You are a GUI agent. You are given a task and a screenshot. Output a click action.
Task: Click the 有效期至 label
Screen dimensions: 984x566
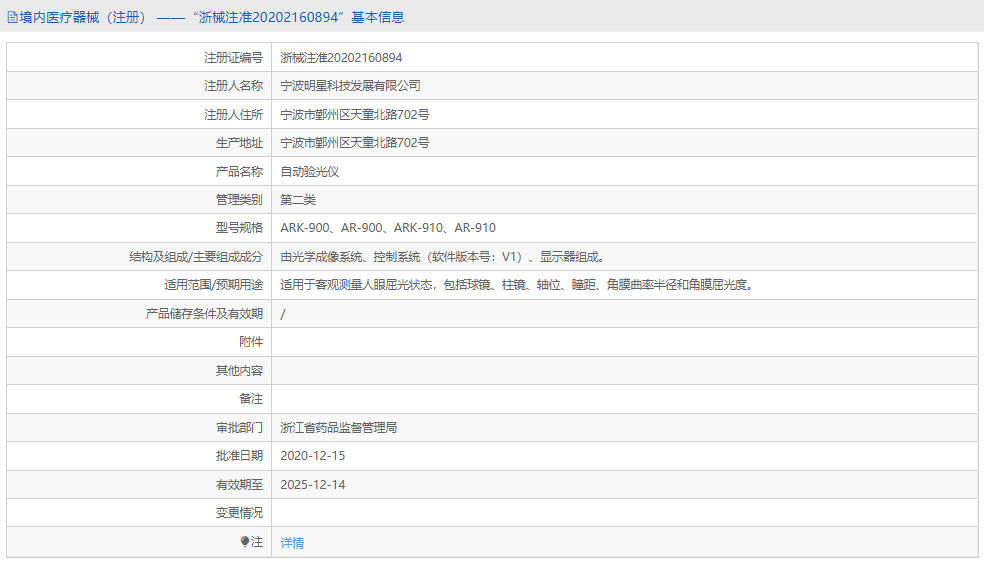(239, 485)
